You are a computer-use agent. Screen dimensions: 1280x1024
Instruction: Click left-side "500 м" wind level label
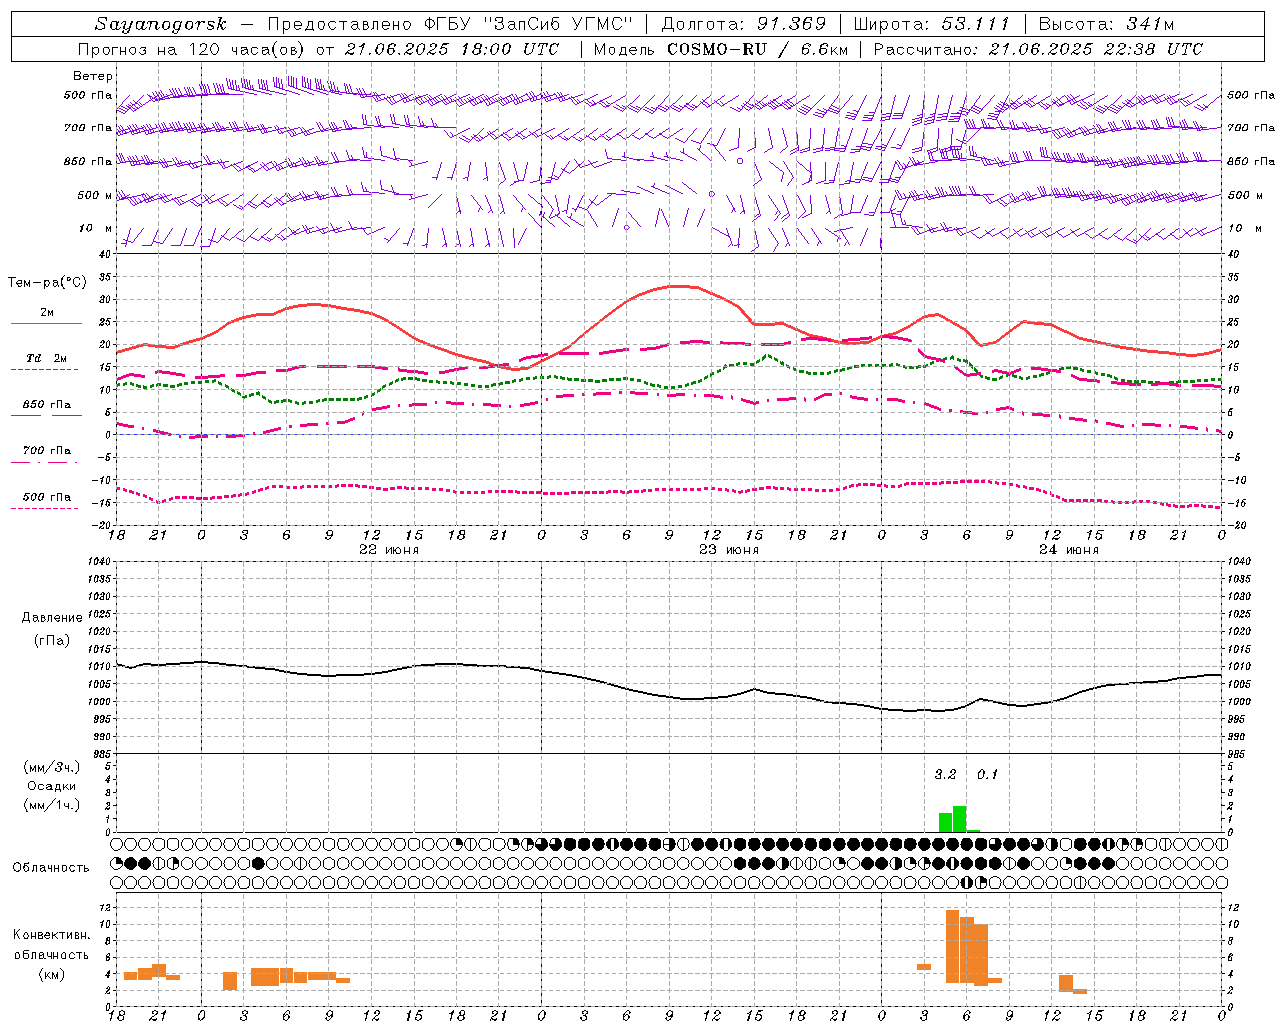coord(95,195)
